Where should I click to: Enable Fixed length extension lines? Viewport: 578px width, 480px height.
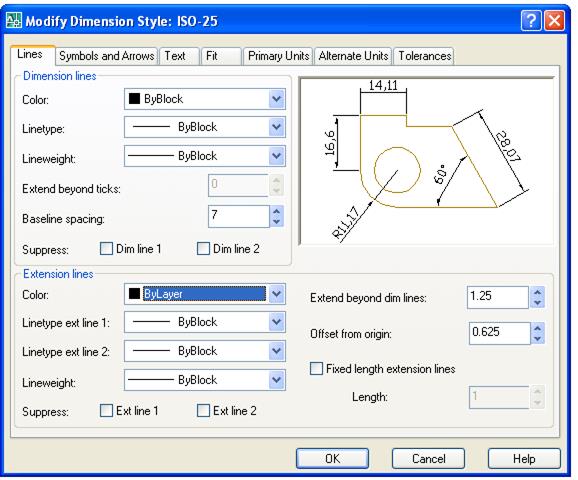316,369
